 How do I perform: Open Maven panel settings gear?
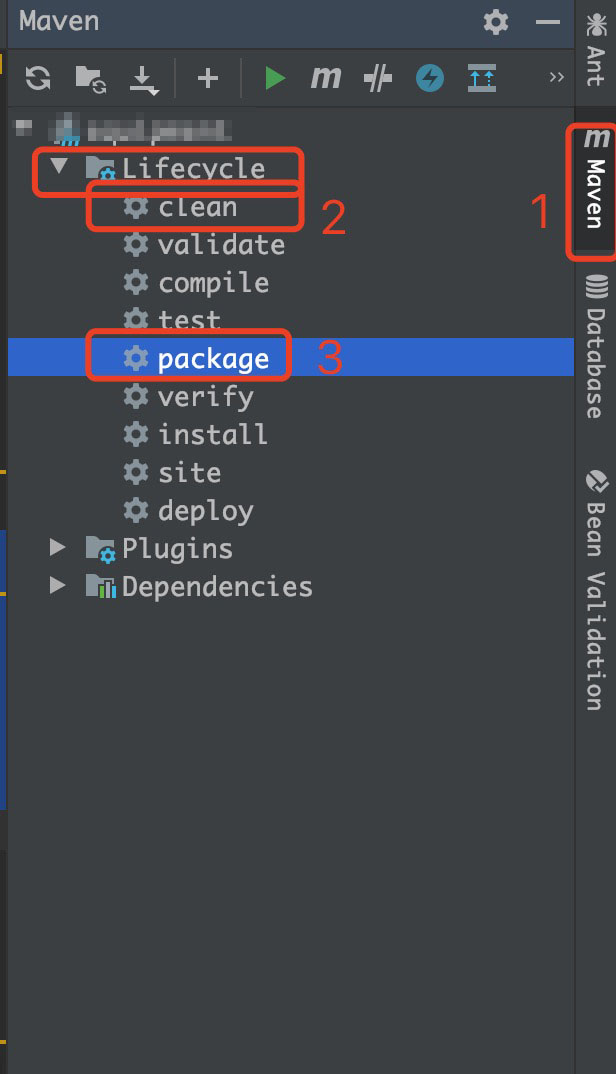click(495, 21)
